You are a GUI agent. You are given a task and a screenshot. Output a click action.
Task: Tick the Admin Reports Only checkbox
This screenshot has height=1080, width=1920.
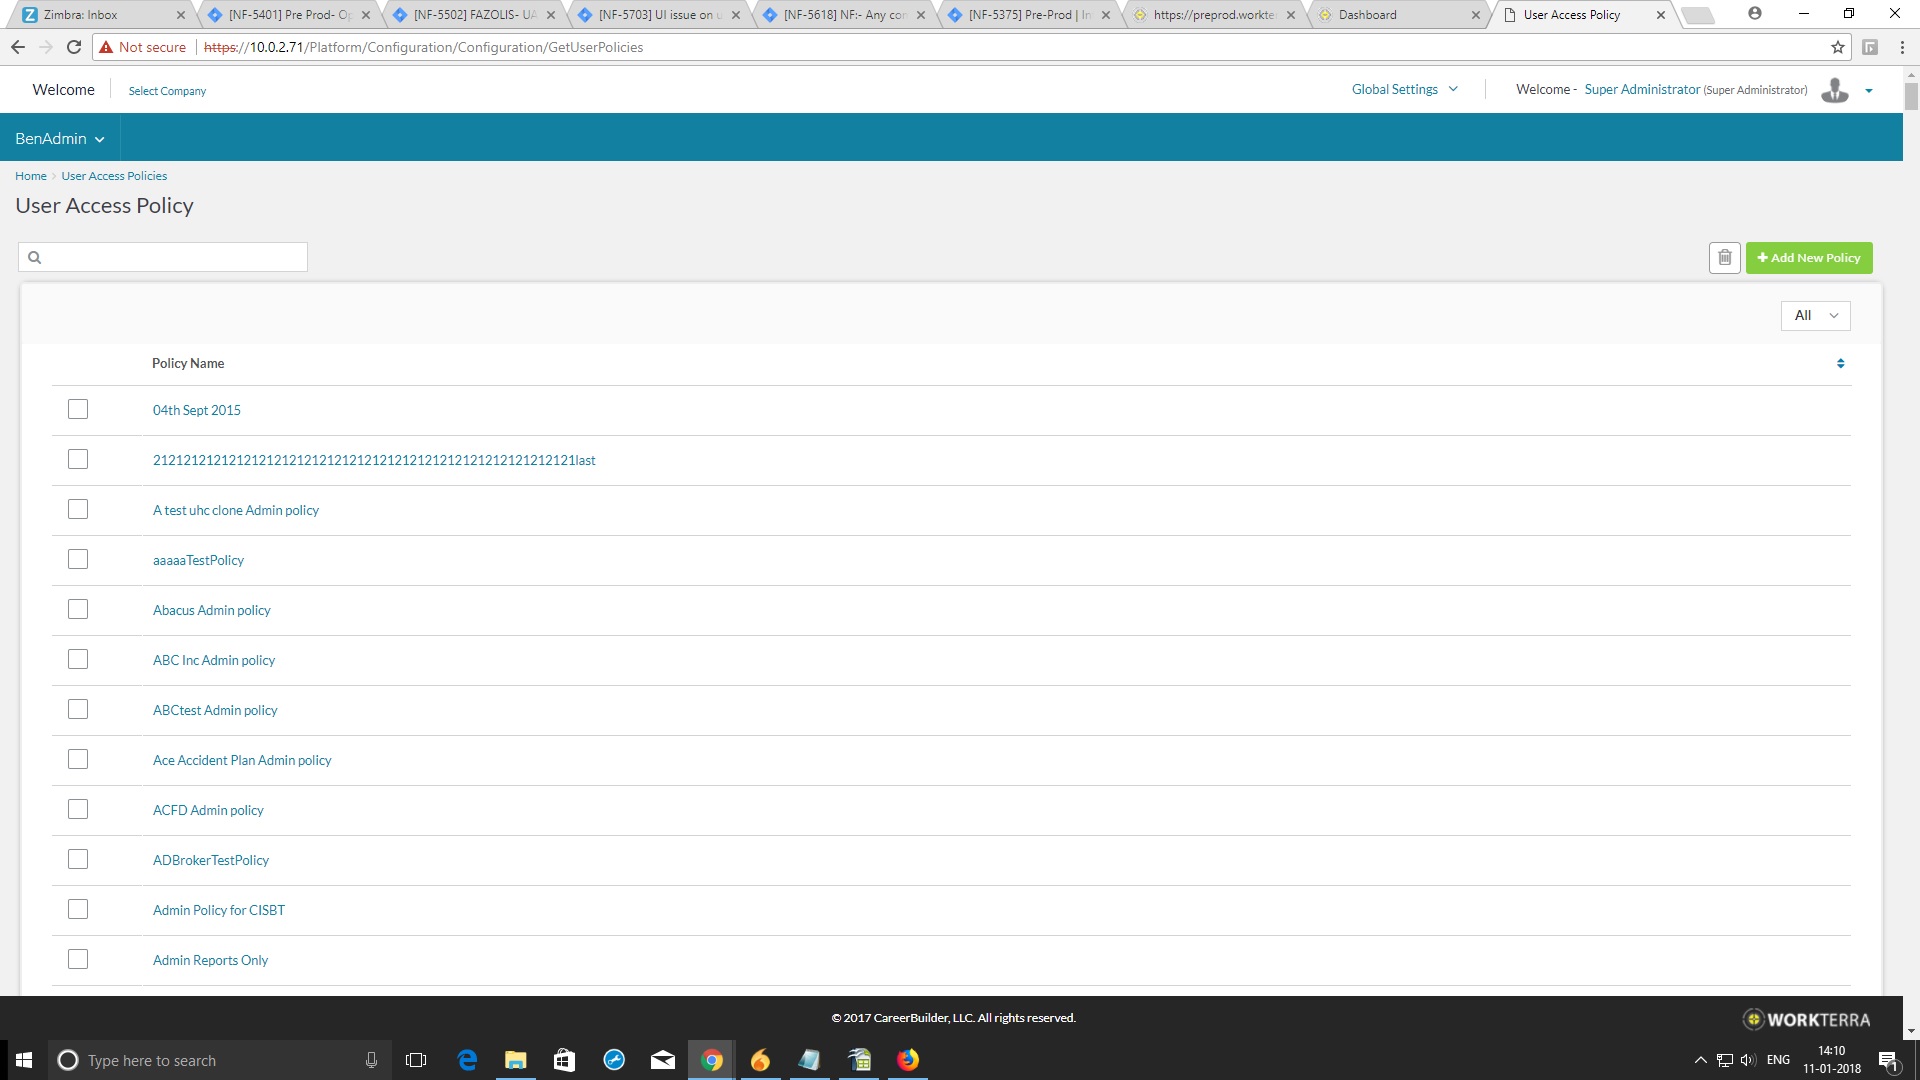(x=78, y=960)
